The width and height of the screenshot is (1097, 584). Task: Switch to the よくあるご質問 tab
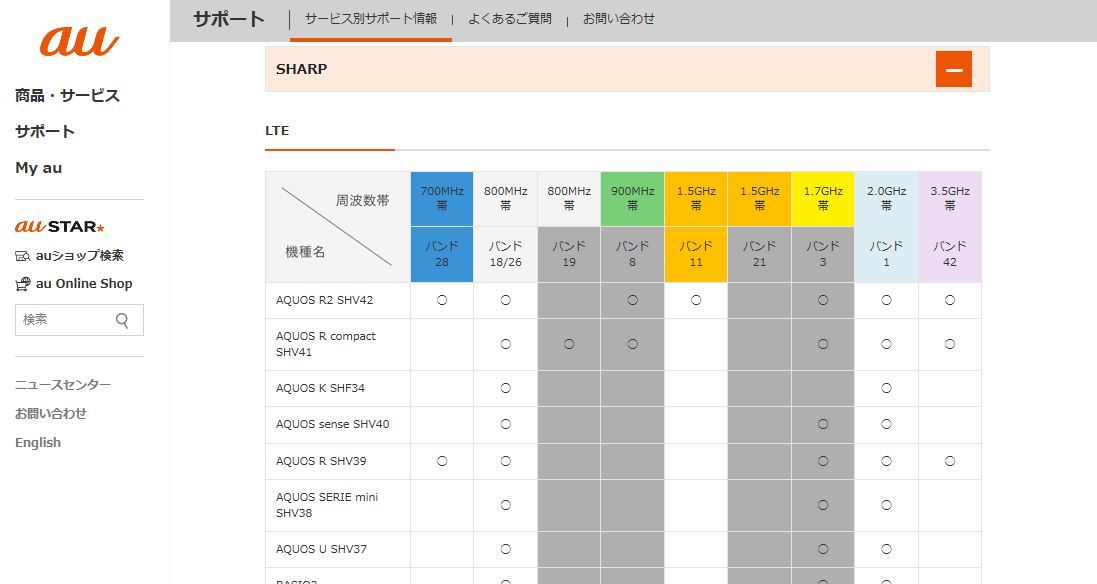510,18
